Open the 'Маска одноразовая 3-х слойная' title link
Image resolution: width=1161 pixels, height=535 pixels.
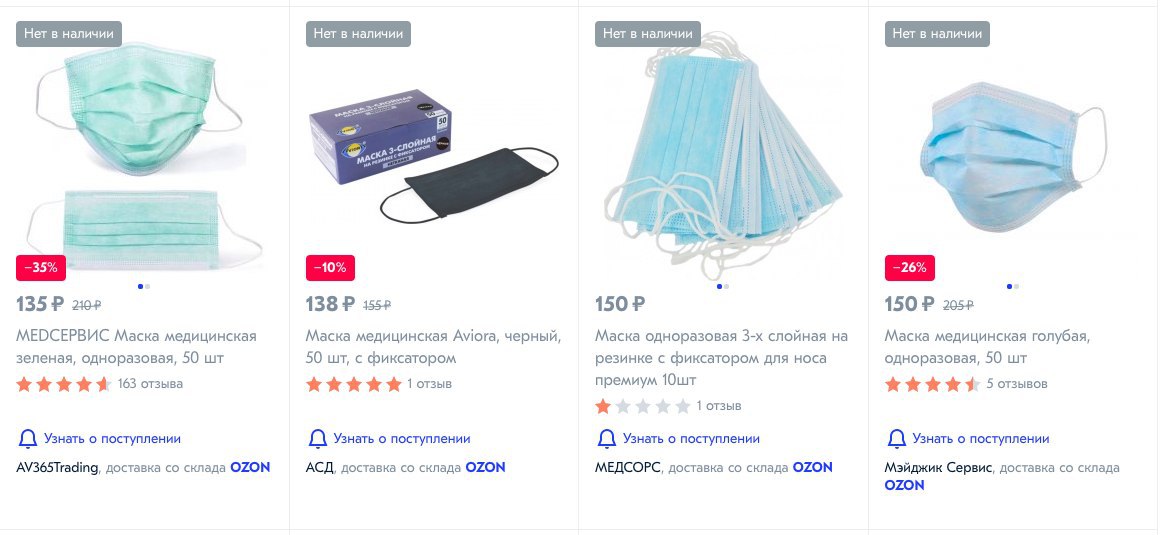point(721,358)
